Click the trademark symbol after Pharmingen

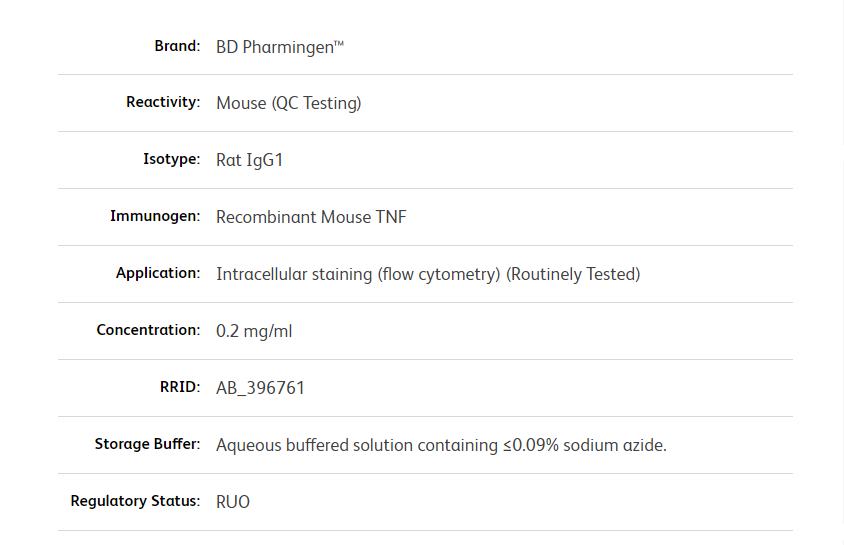(339, 43)
